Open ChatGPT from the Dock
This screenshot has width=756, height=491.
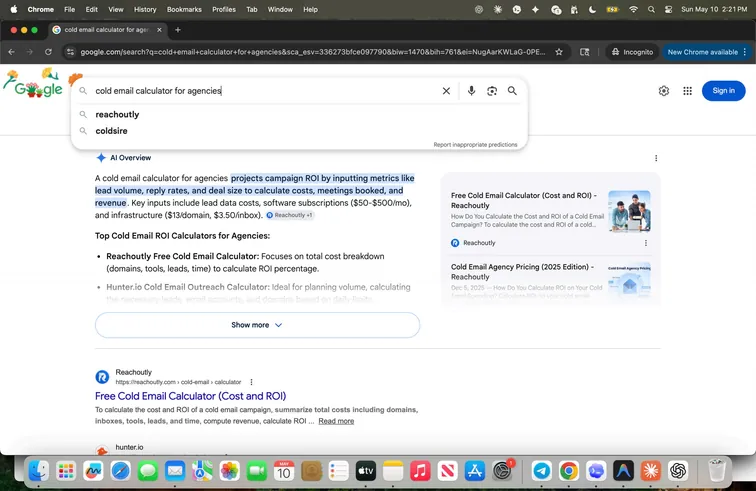[x=678, y=471]
